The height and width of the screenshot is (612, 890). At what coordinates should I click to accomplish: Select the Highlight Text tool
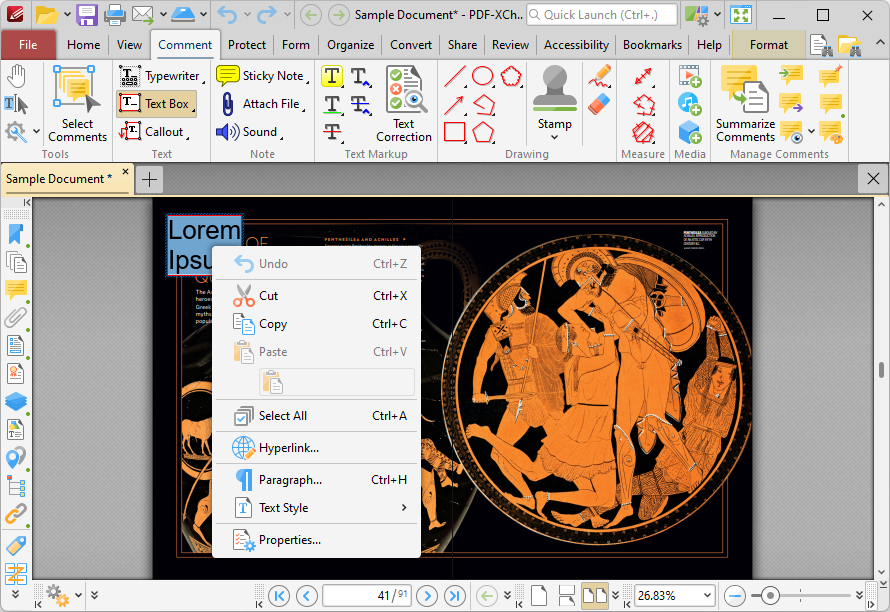pyautogui.click(x=332, y=76)
